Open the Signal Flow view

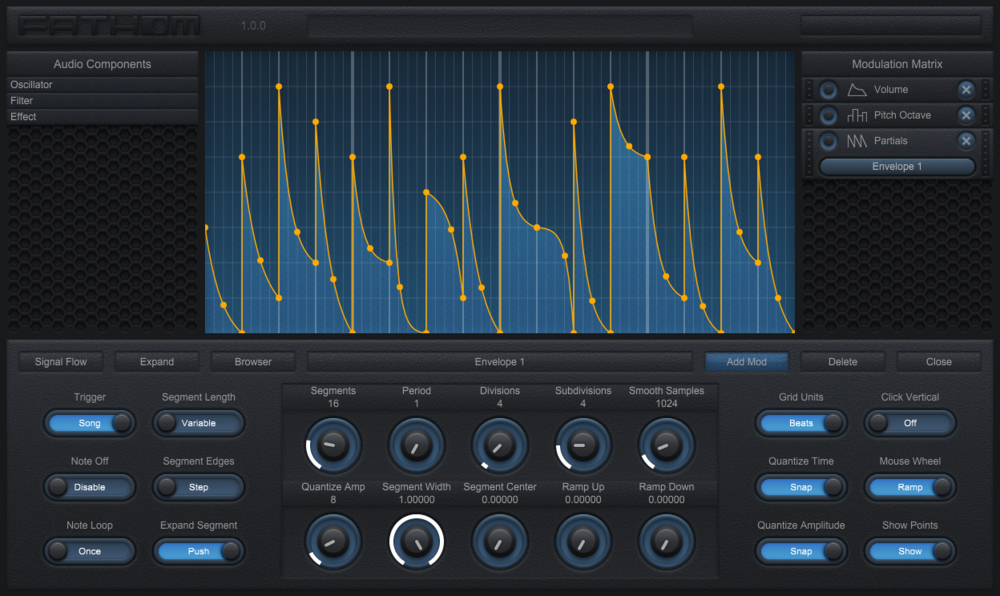point(61,362)
